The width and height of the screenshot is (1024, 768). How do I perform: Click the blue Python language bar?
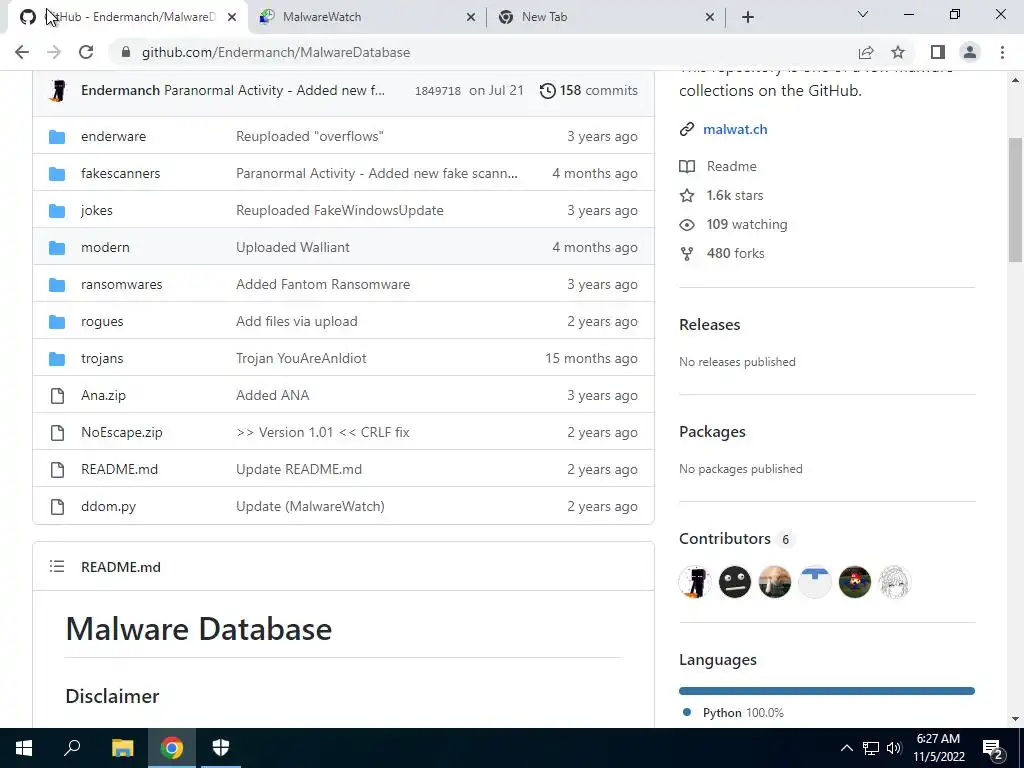click(827, 691)
